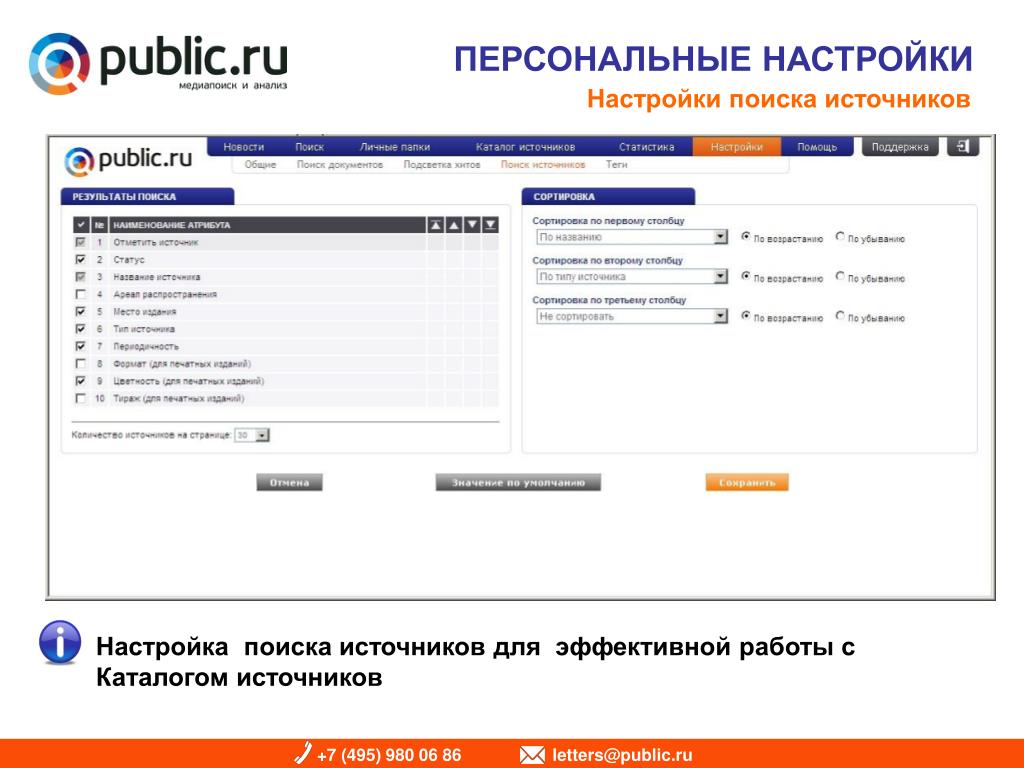Open sources-per-page count dropdown
The height and width of the screenshot is (768, 1024).
click(252, 435)
